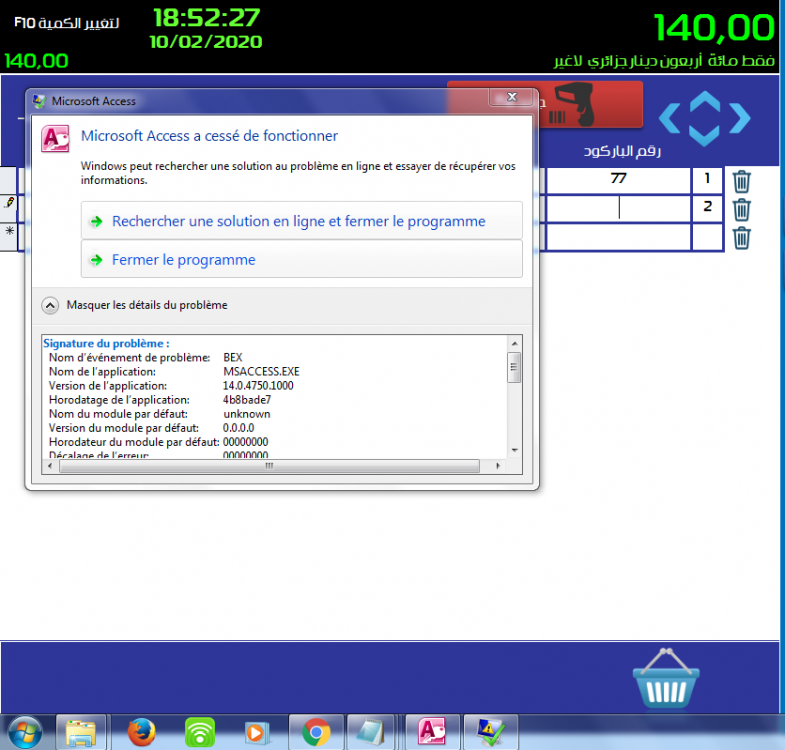This screenshot has height=750, width=785.
Task: Open the Windows Start menu orb
Action: pyautogui.click(x=26, y=732)
